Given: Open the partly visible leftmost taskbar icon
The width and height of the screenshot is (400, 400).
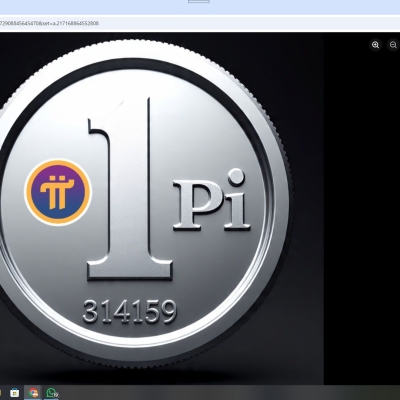Looking at the screenshot, I should pos(1,393).
